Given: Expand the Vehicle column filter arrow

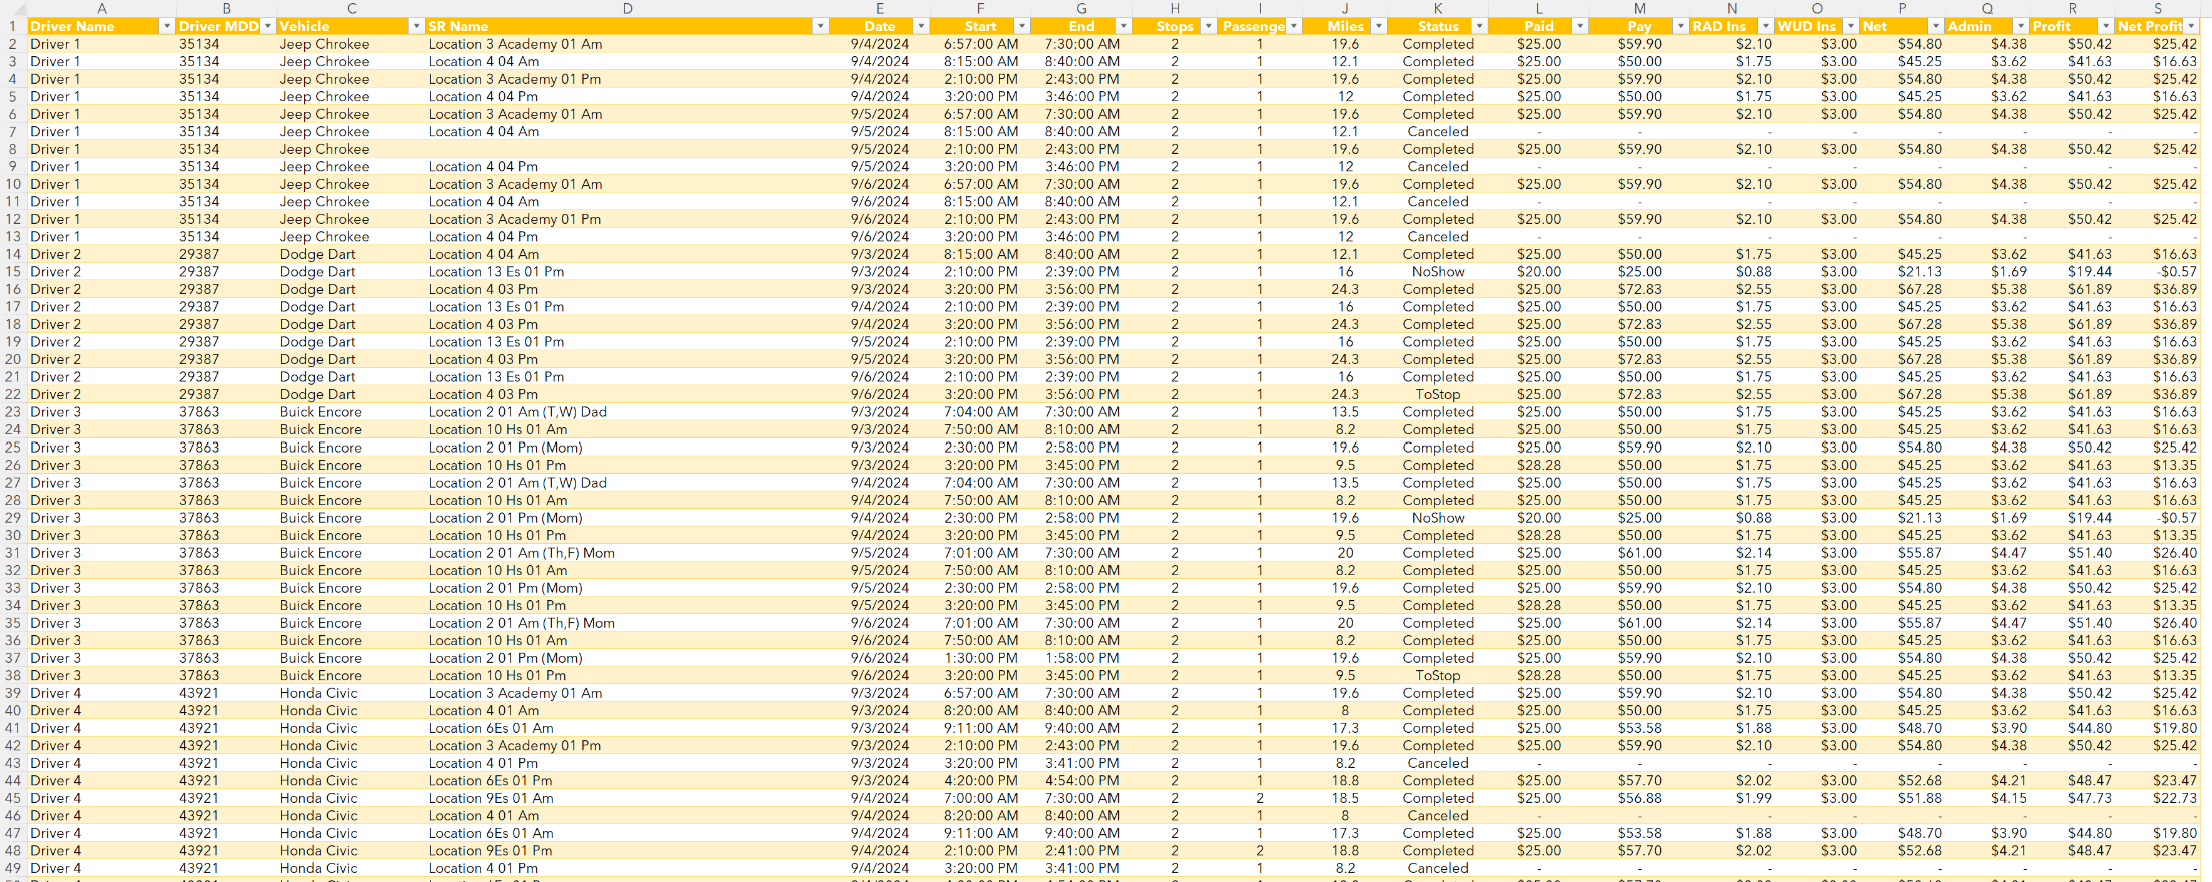Looking at the screenshot, I should point(416,26).
